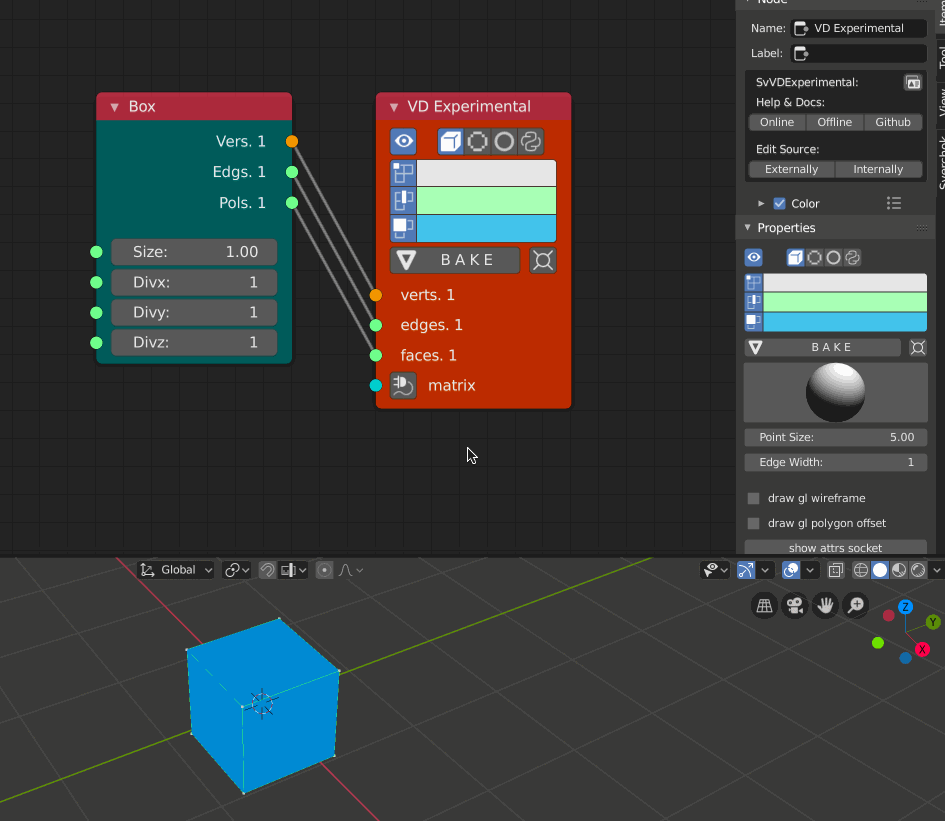
Task: Uncheck the Color checkbox
Action: tap(779, 204)
